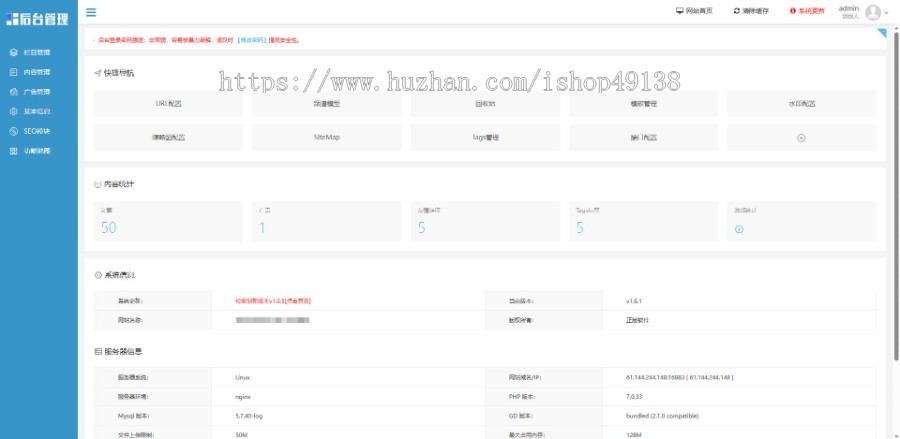Click the blurred site name value
The image size is (900, 439).
(x=272, y=320)
